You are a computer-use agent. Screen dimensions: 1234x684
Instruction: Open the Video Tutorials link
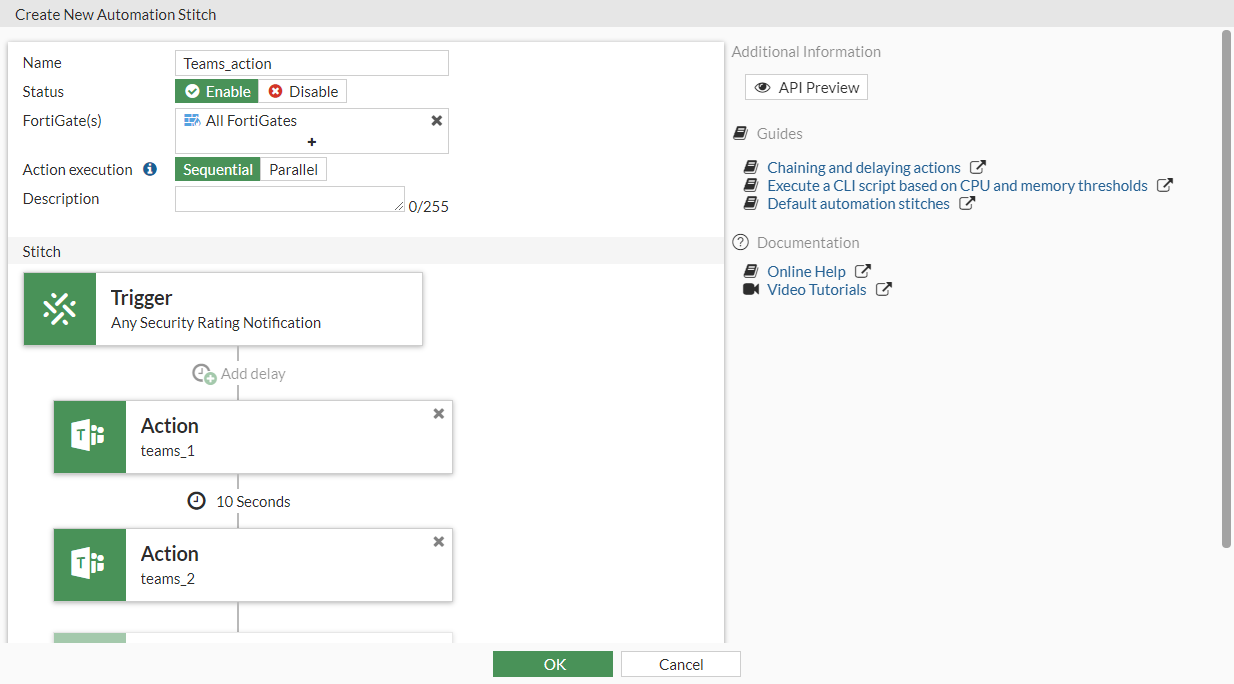coord(816,290)
